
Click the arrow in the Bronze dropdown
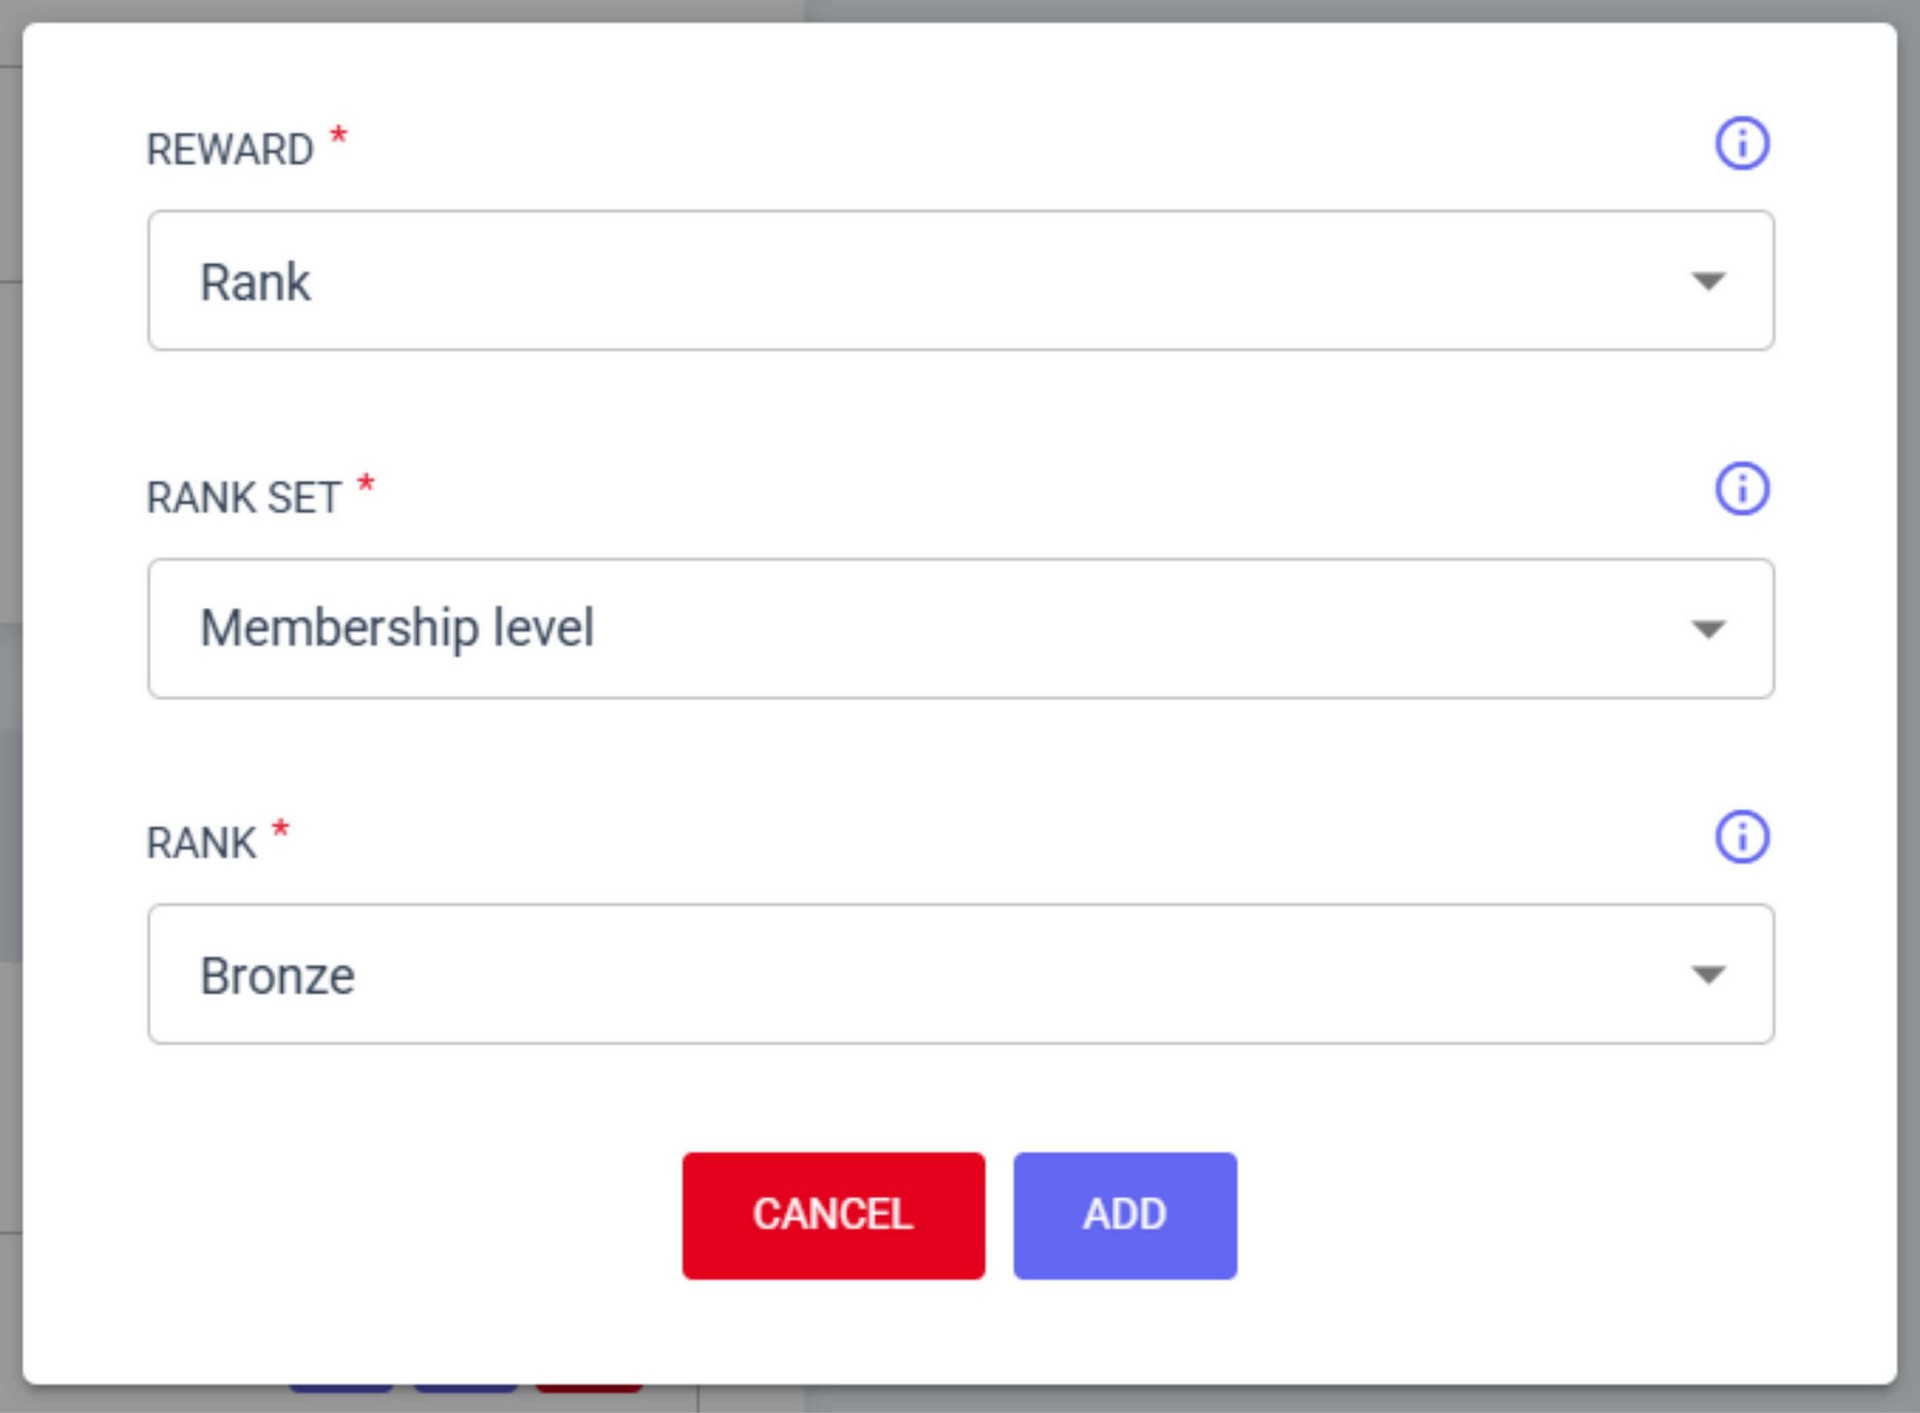1707,975
